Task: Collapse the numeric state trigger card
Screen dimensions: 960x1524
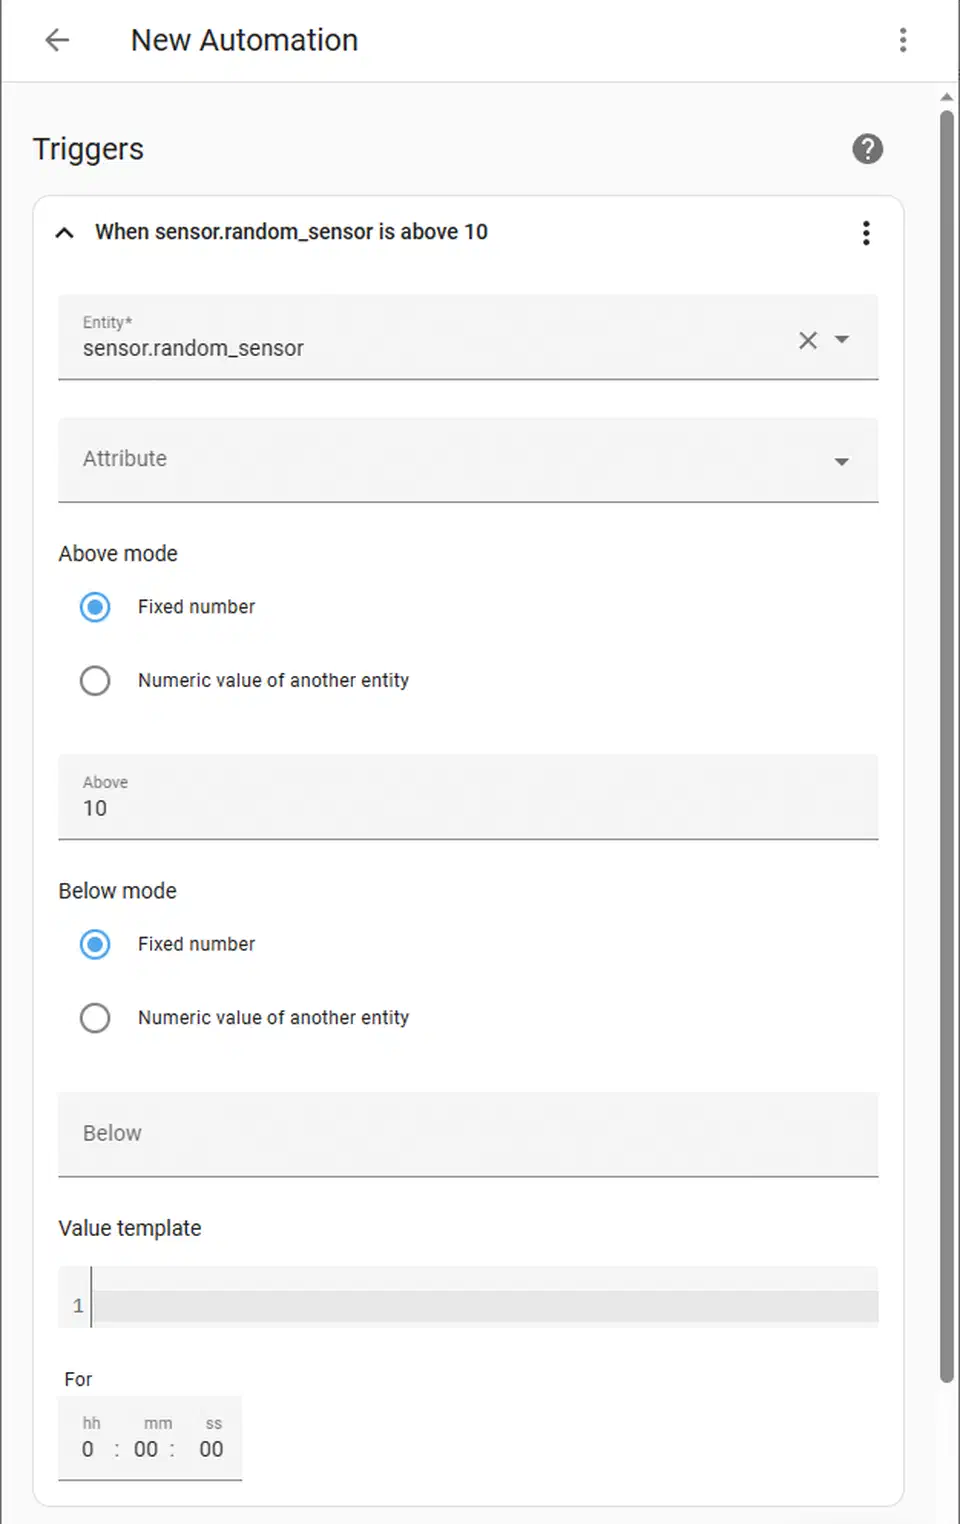Action: (x=64, y=232)
